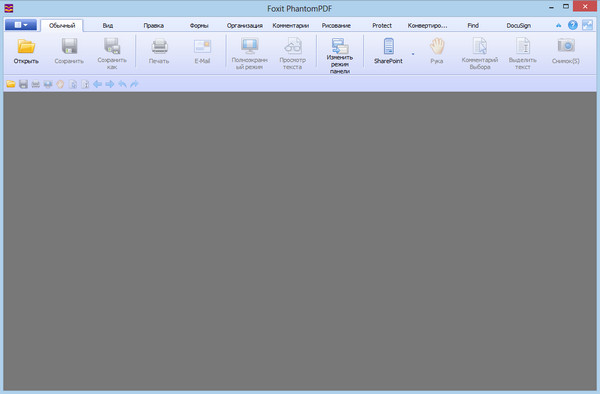Open the Find tab
The image size is (600, 394).
coord(473,26)
